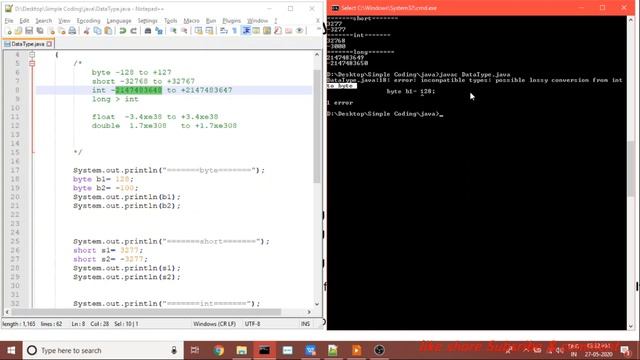
Task: Open the File menu in Notepad++
Action: tap(9, 20)
